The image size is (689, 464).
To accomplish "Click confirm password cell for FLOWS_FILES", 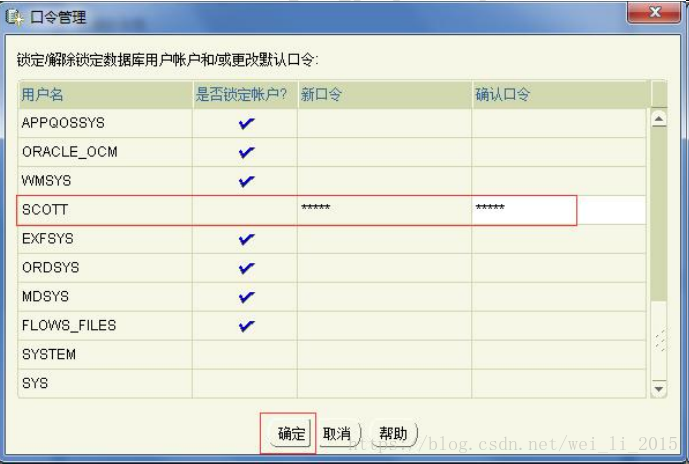I will click(559, 326).
